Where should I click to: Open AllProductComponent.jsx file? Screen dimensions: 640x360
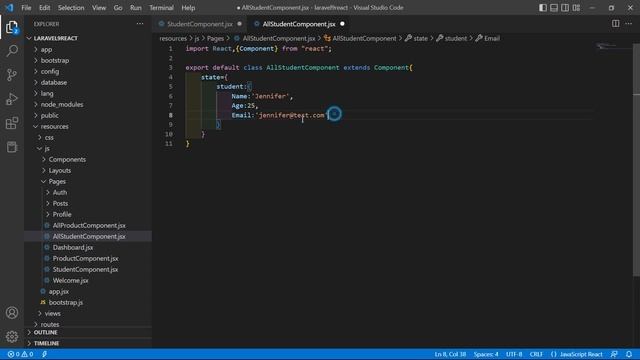coord(89,225)
